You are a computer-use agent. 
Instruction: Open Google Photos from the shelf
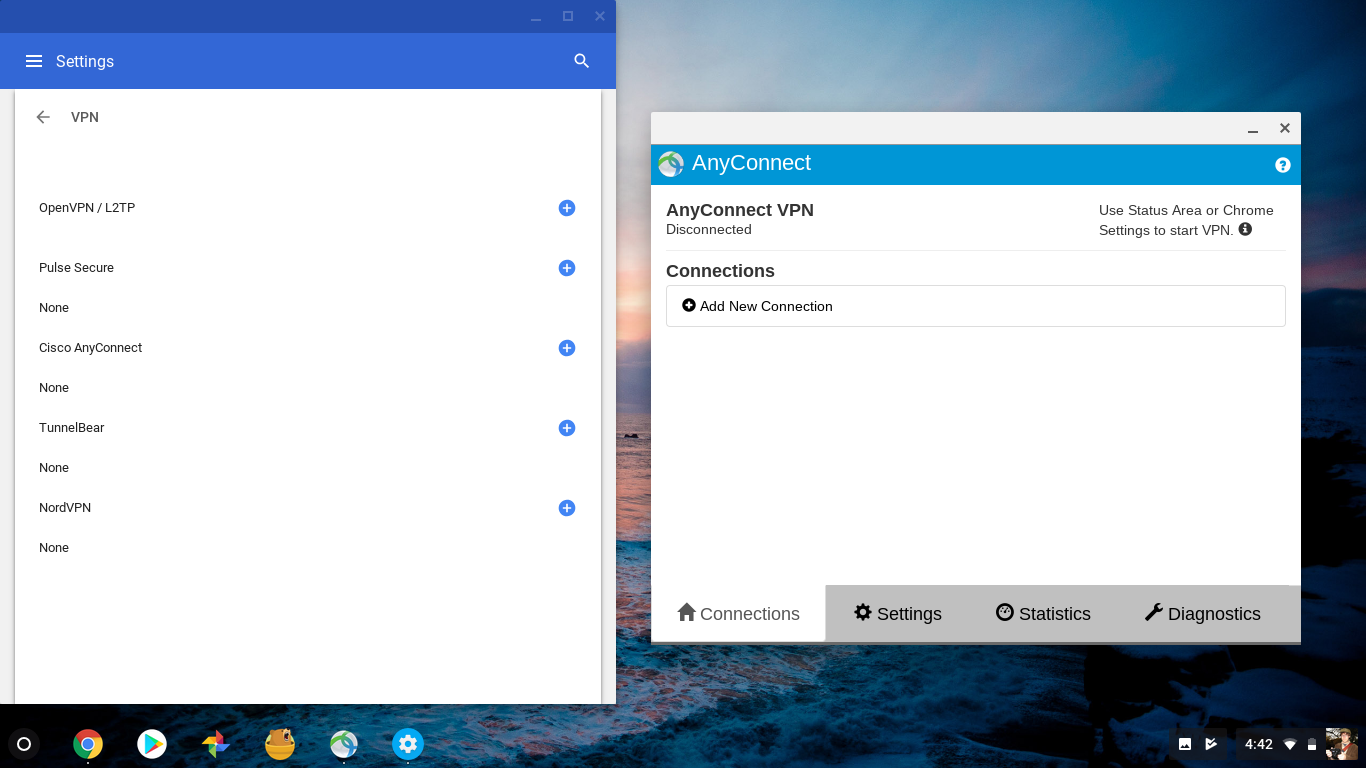[x=216, y=744]
